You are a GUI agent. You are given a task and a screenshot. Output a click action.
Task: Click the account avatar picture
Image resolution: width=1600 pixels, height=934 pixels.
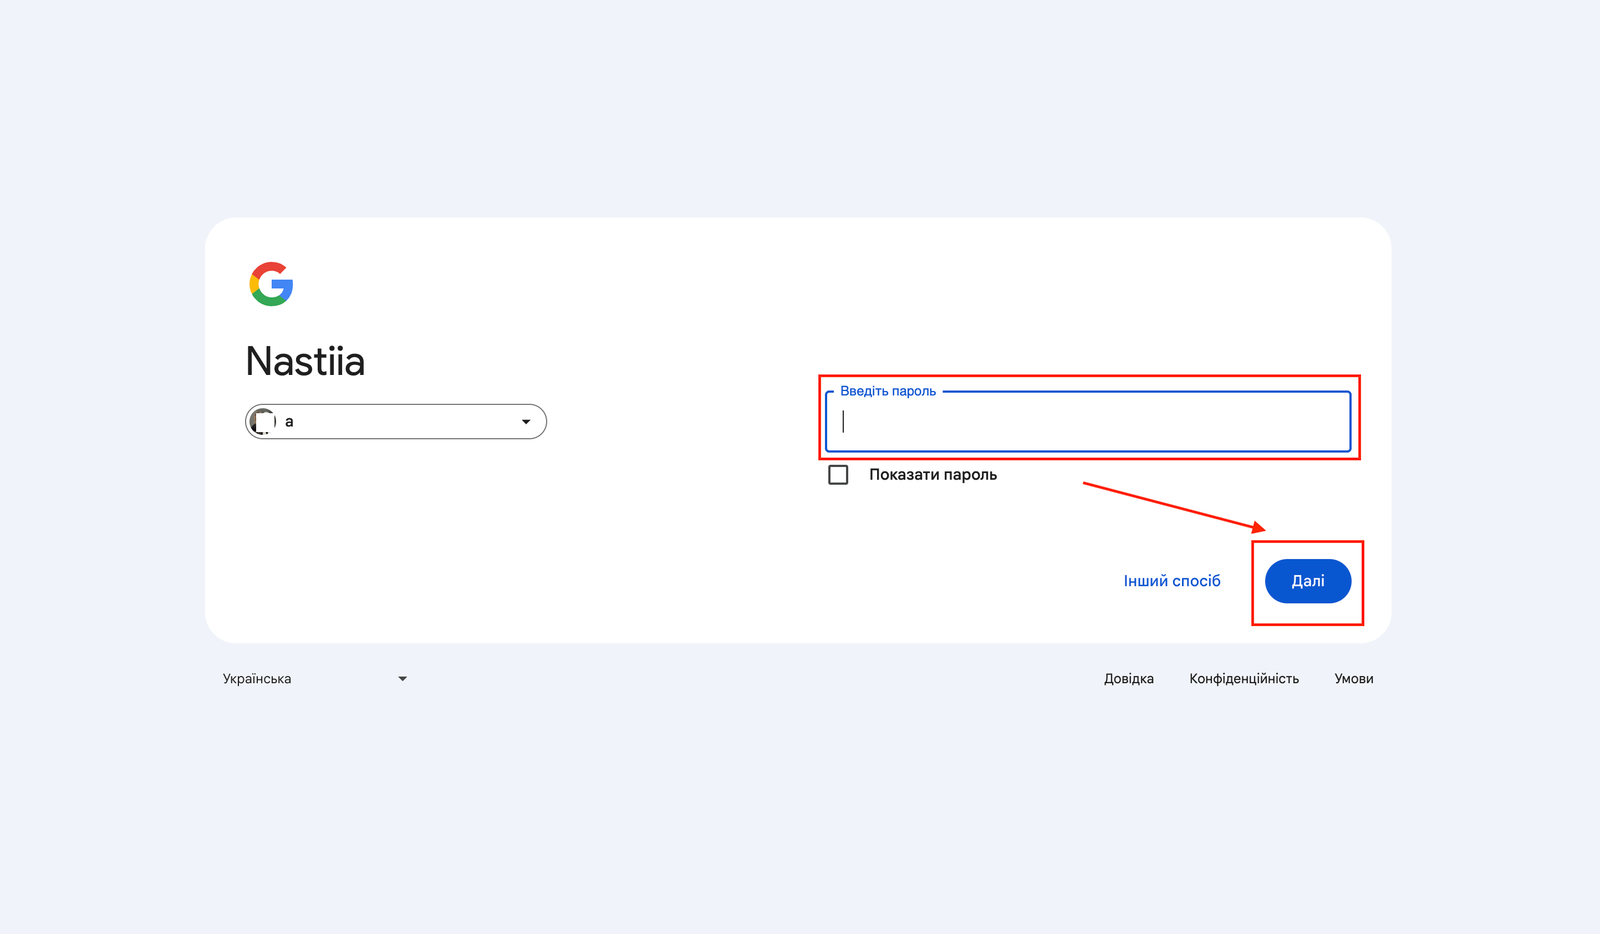tap(263, 422)
